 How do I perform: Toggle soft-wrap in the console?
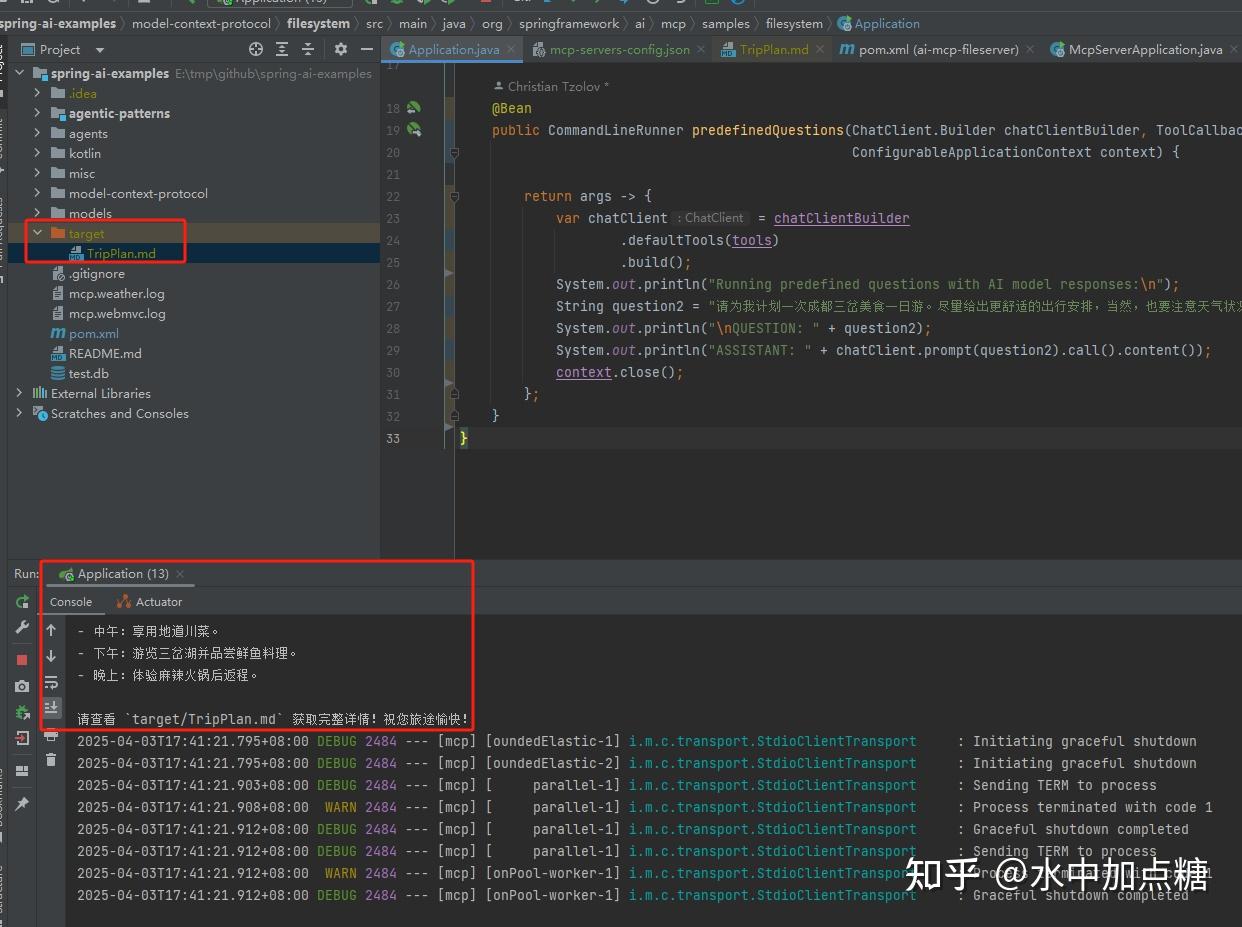[51, 682]
